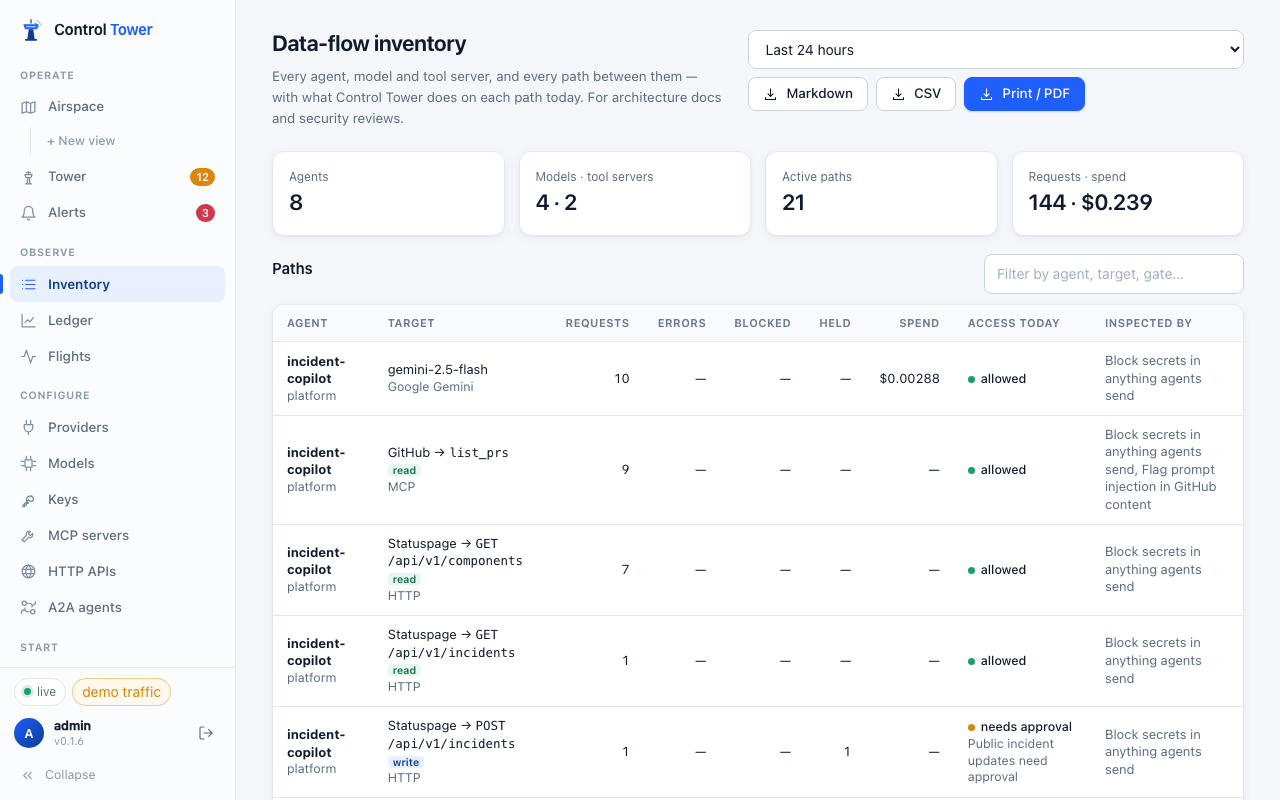This screenshot has width=1280, height=800.
Task: Open the Last 24 hours dropdown
Action: coord(995,50)
